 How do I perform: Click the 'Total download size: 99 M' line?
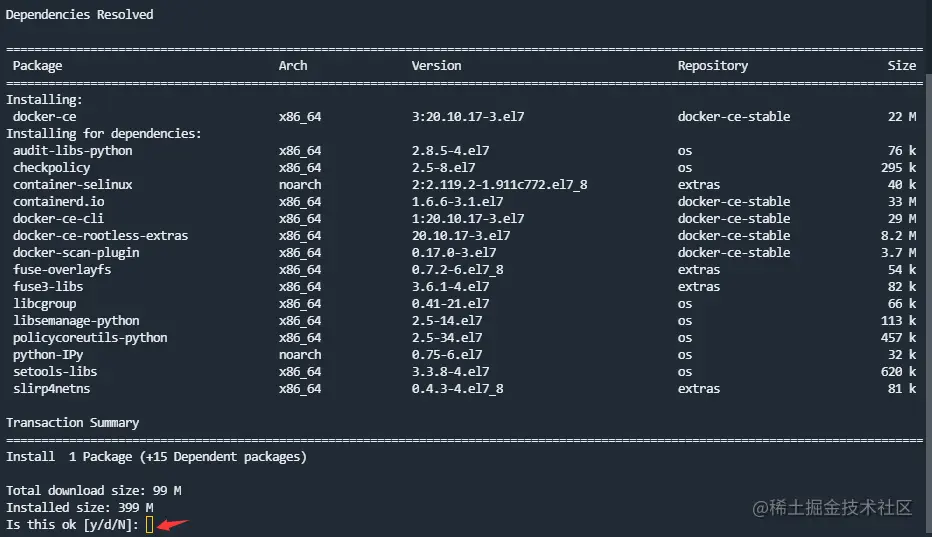point(93,491)
